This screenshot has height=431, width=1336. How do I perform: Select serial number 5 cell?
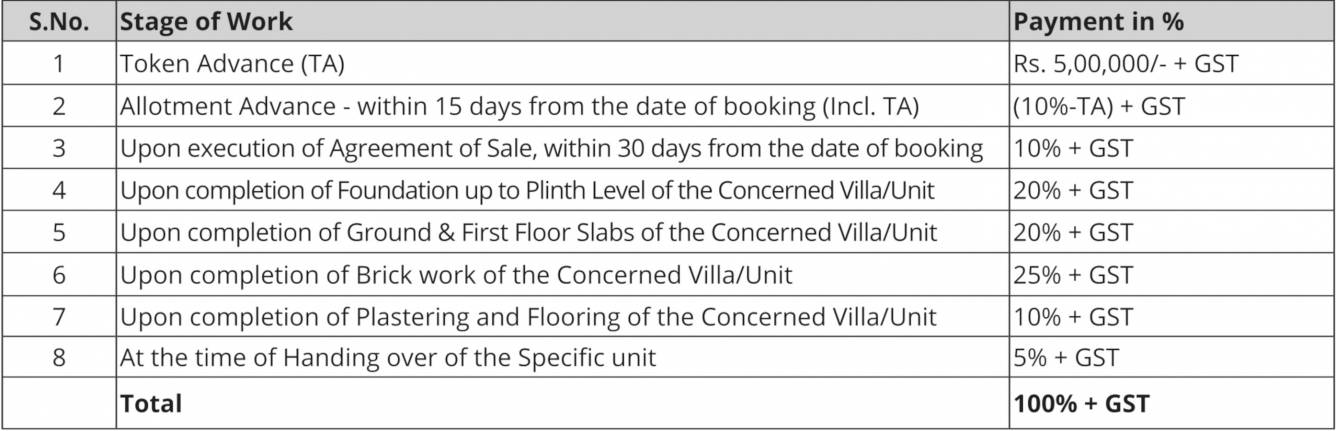pyautogui.click(x=58, y=233)
